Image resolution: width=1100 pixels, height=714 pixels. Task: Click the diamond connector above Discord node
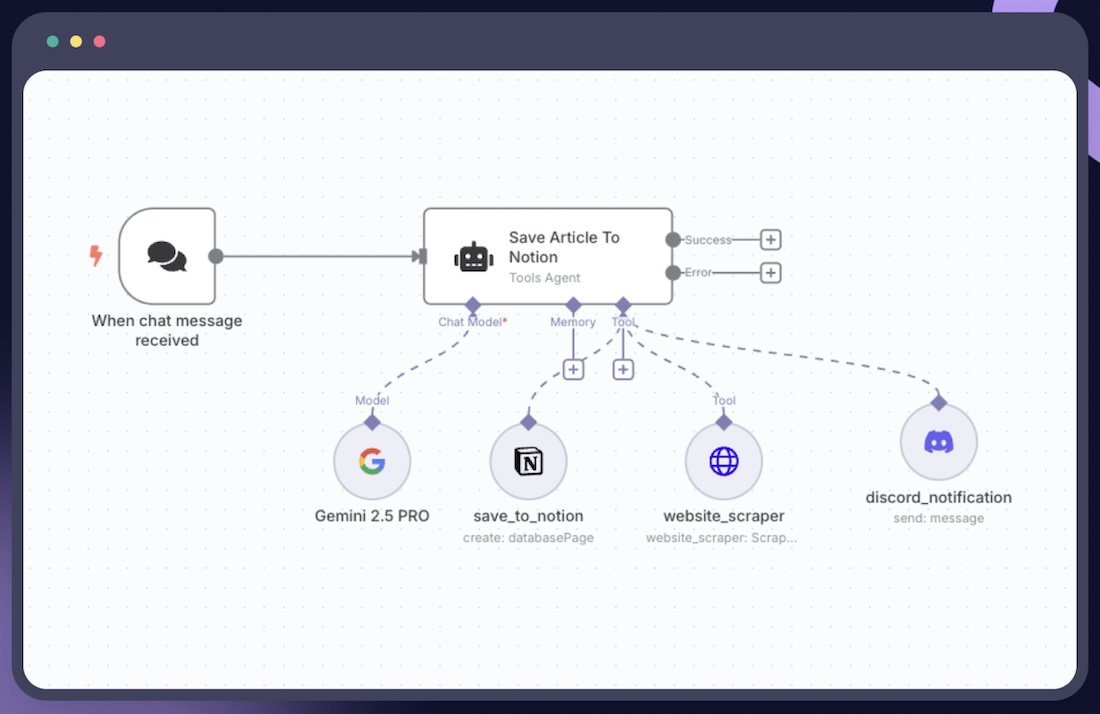click(x=938, y=402)
